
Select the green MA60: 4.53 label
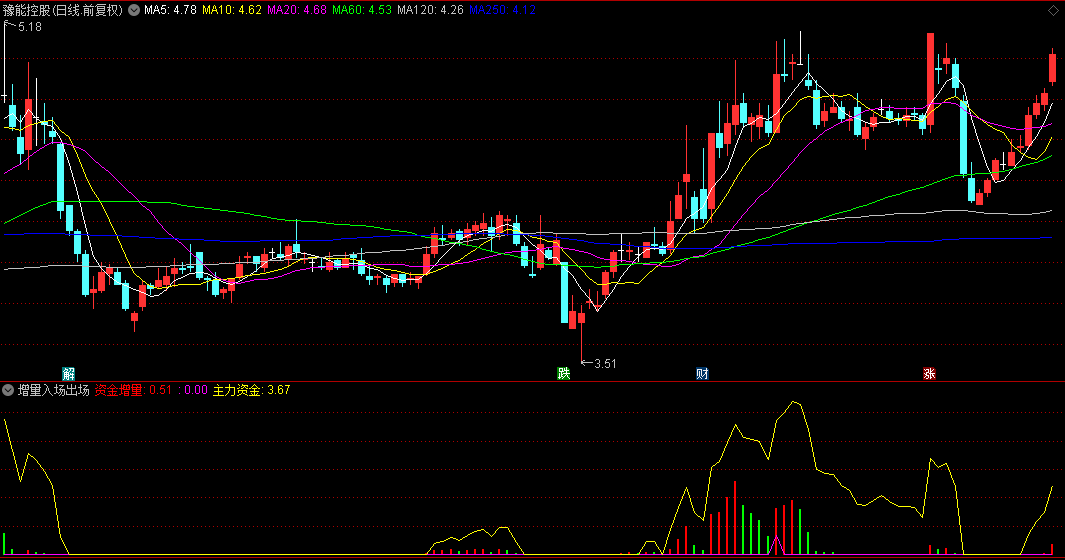pos(362,10)
